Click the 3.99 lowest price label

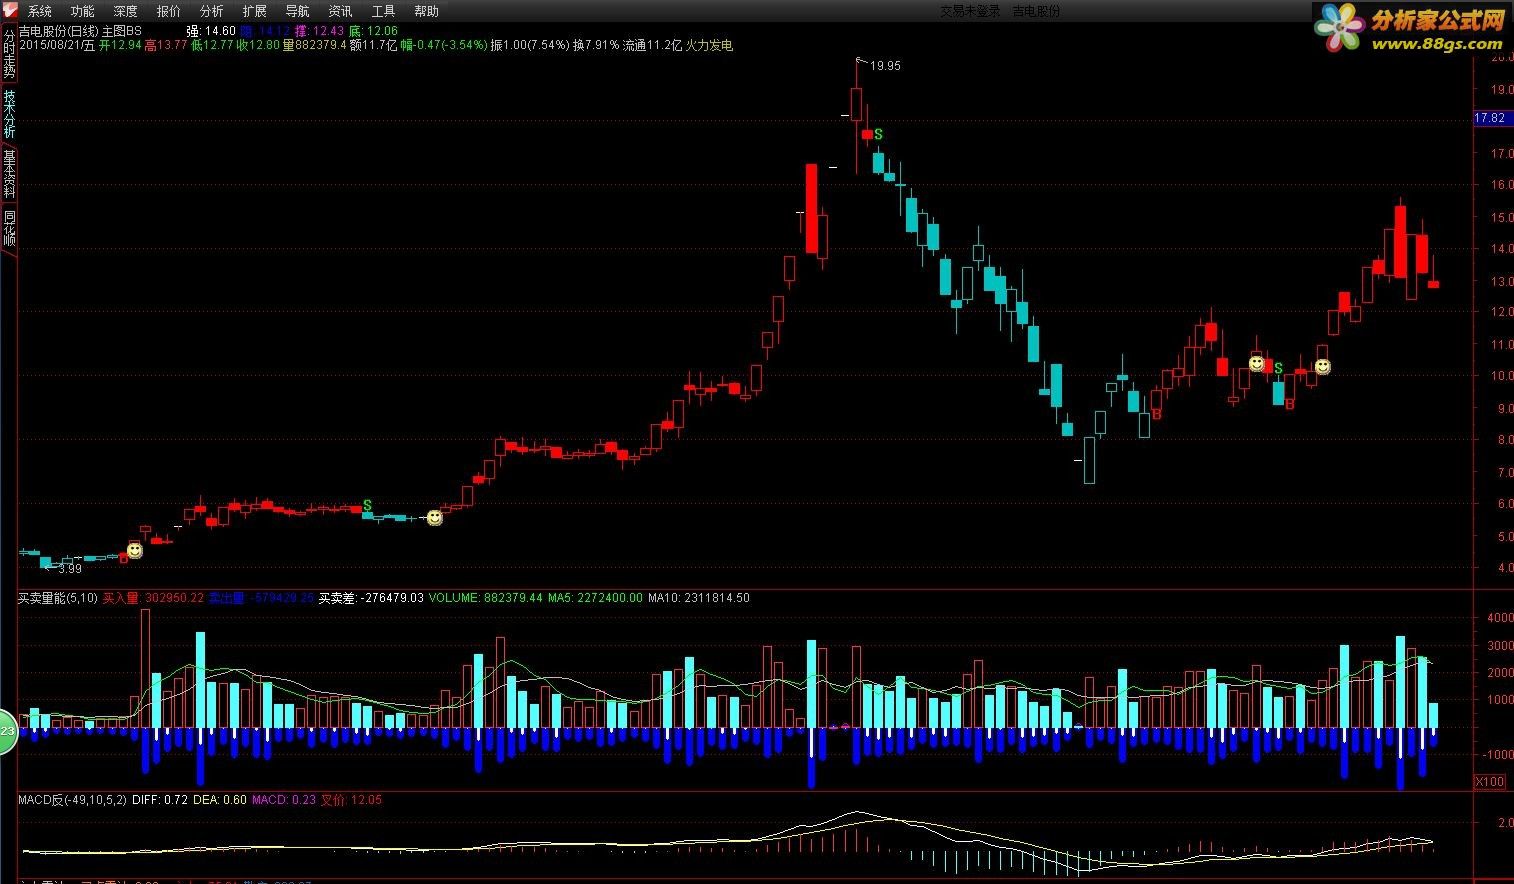coord(70,569)
